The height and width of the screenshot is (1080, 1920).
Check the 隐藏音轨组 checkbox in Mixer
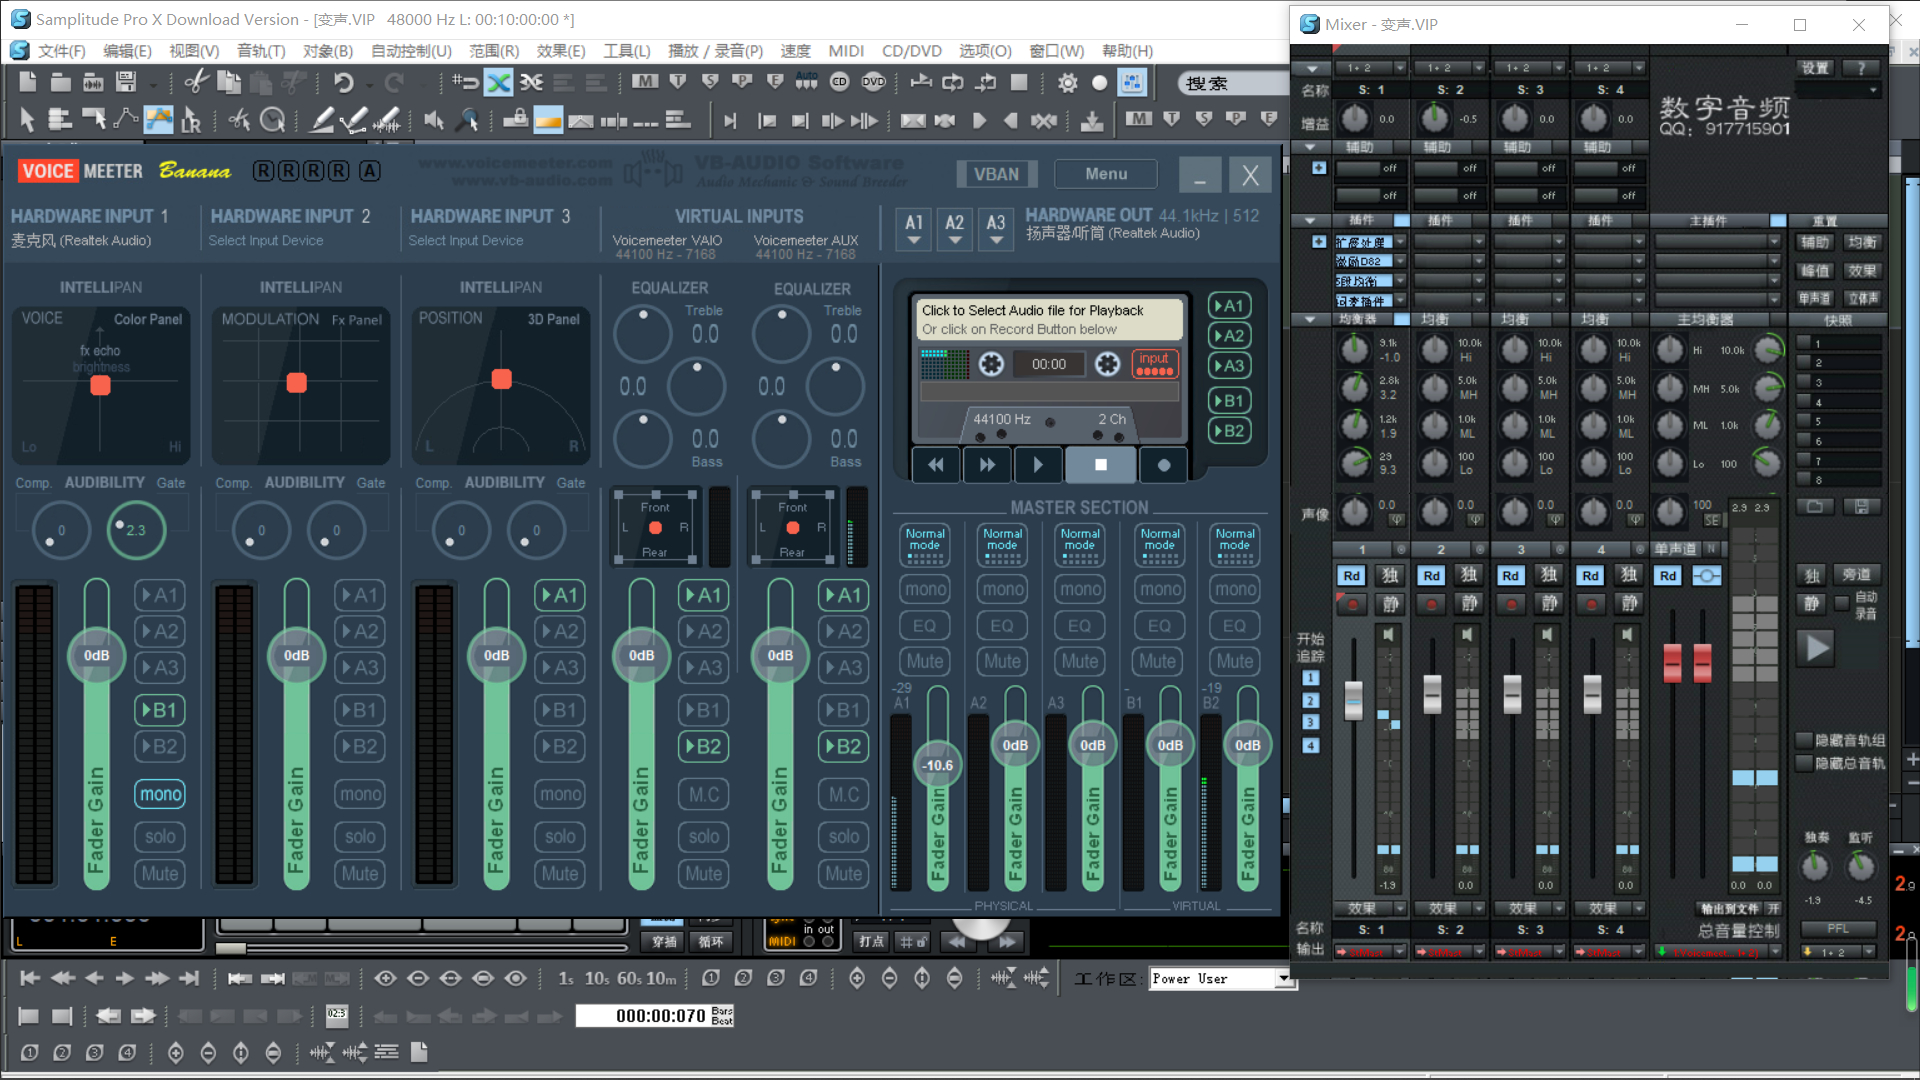pyautogui.click(x=1804, y=741)
